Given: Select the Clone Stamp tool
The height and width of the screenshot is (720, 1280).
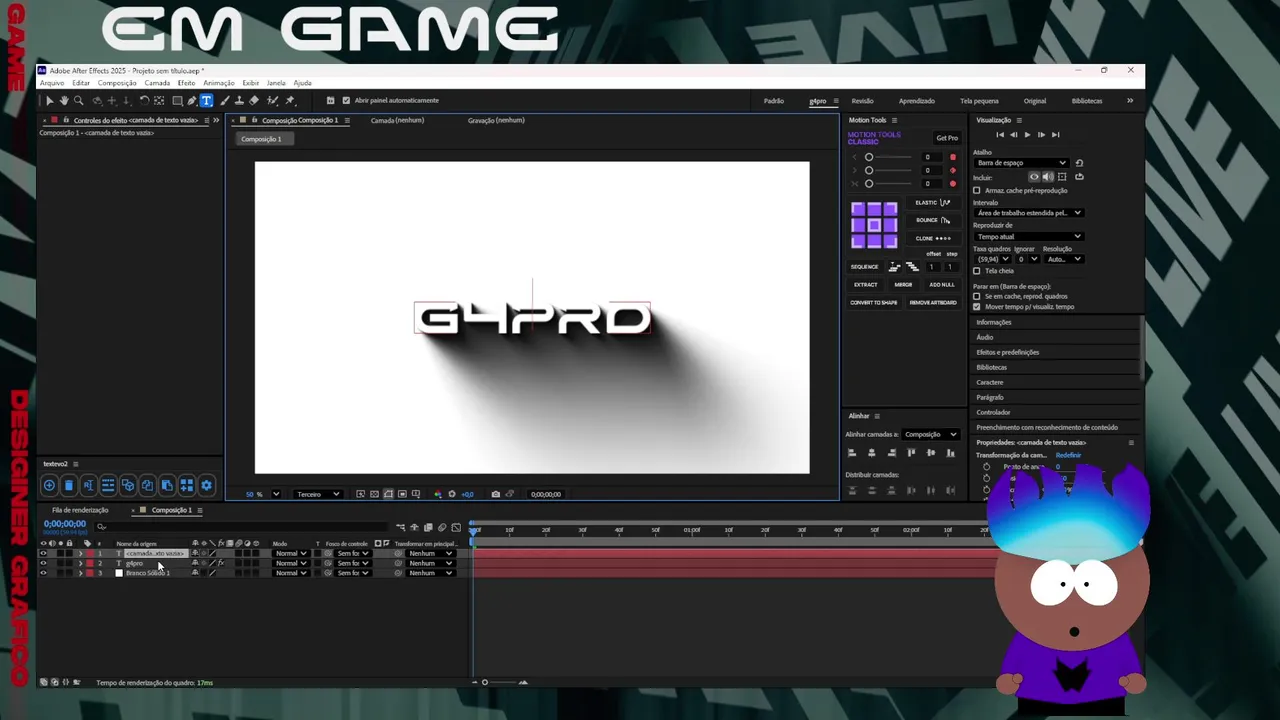Looking at the screenshot, I should 239,100.
